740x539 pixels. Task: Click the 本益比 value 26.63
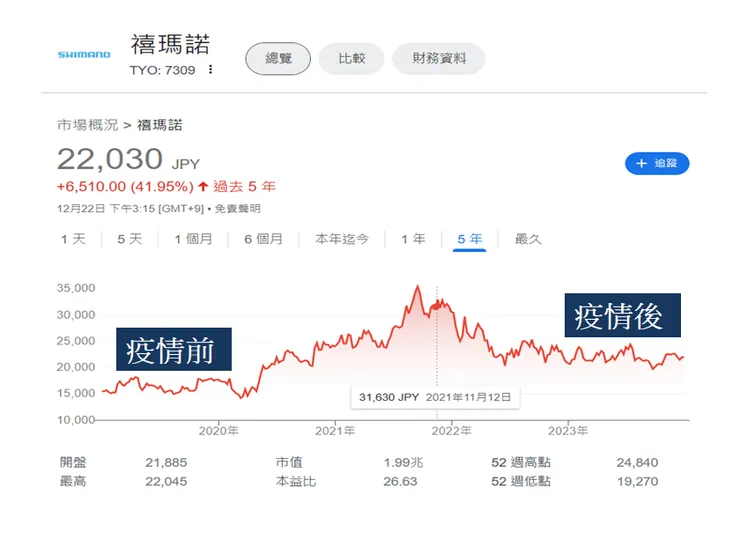pos(400,482)
